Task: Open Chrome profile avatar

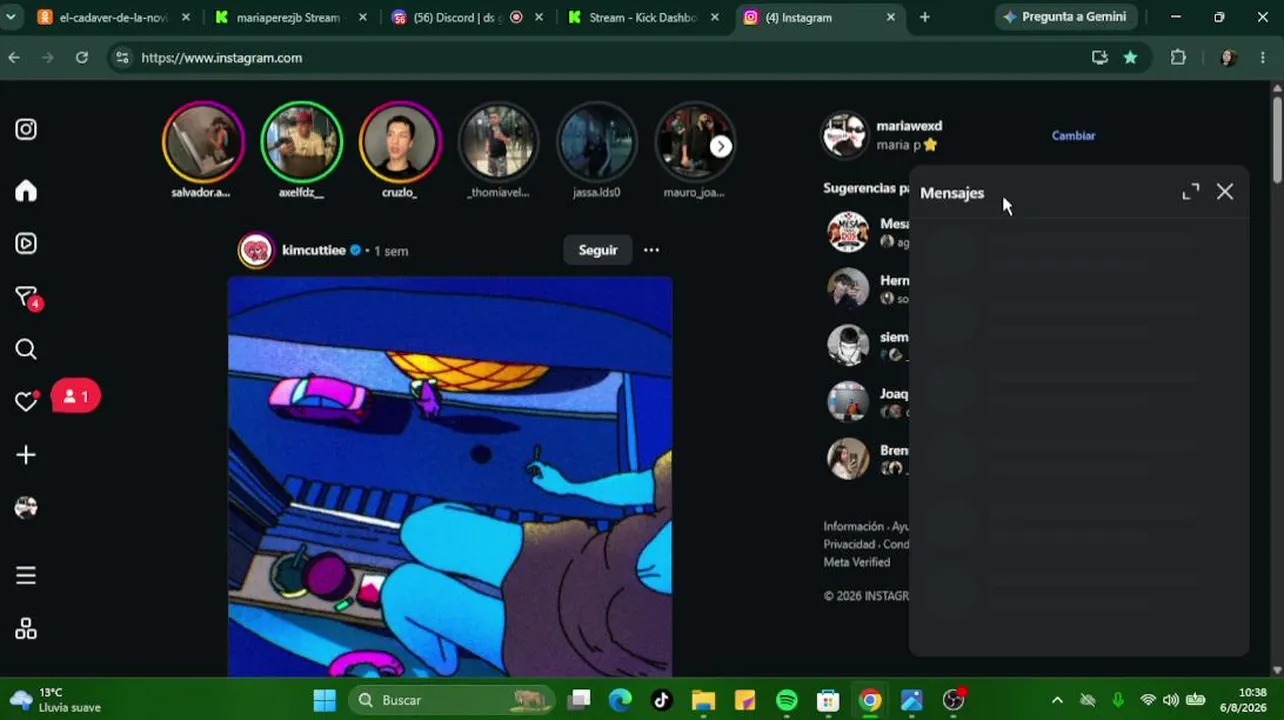Action: click(x=1228, y=58)
